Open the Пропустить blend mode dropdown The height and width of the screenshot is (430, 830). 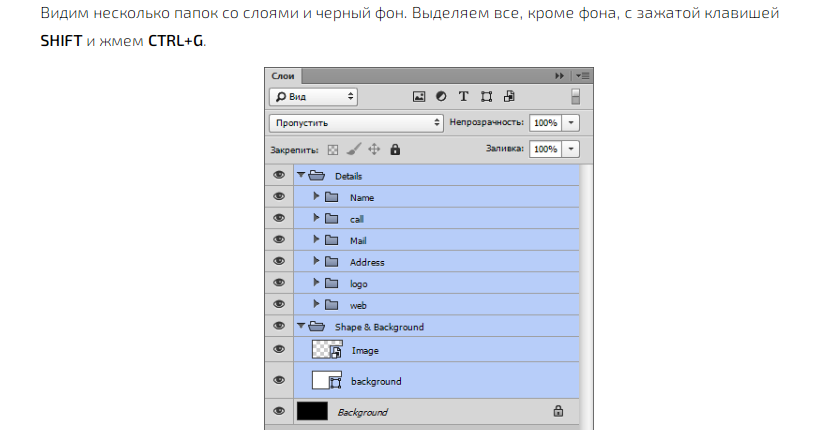pyautogui.click(x=356, y=122)
